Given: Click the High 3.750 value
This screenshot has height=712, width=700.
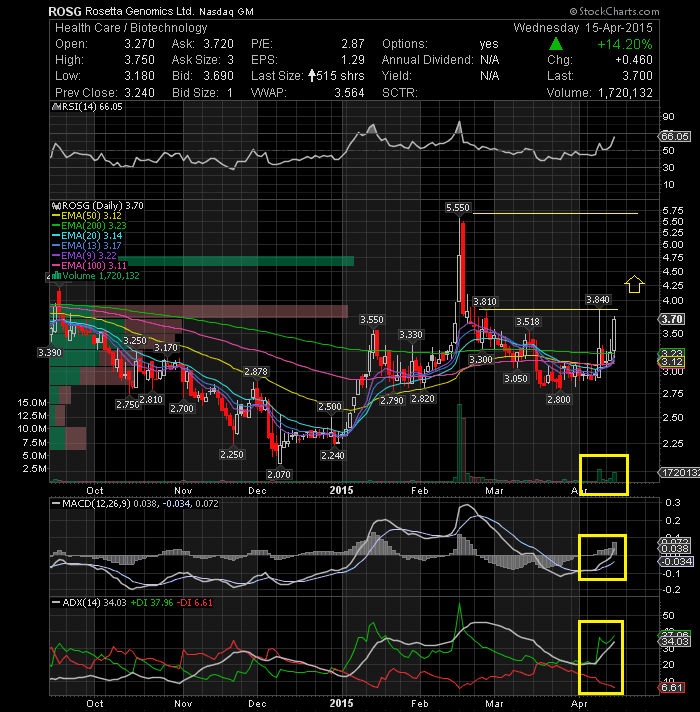Looking at the screenshot, I should [139, 60].
